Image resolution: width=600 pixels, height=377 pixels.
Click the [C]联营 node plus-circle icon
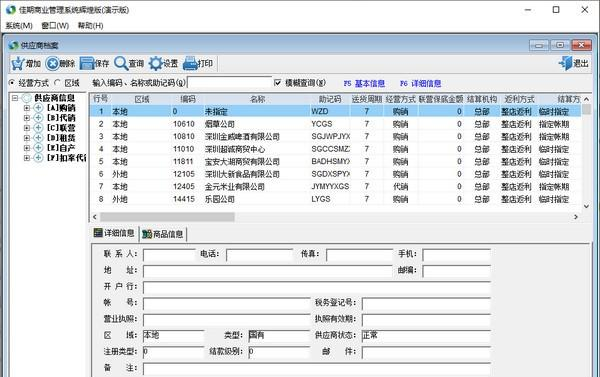click(x=38, y=128)
